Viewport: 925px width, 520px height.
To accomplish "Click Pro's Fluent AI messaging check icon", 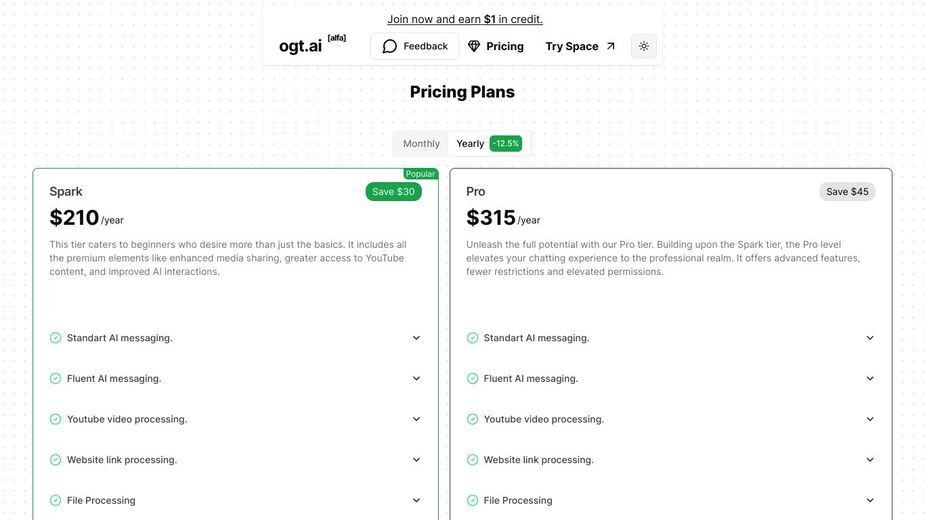I will tap(473, 378).
